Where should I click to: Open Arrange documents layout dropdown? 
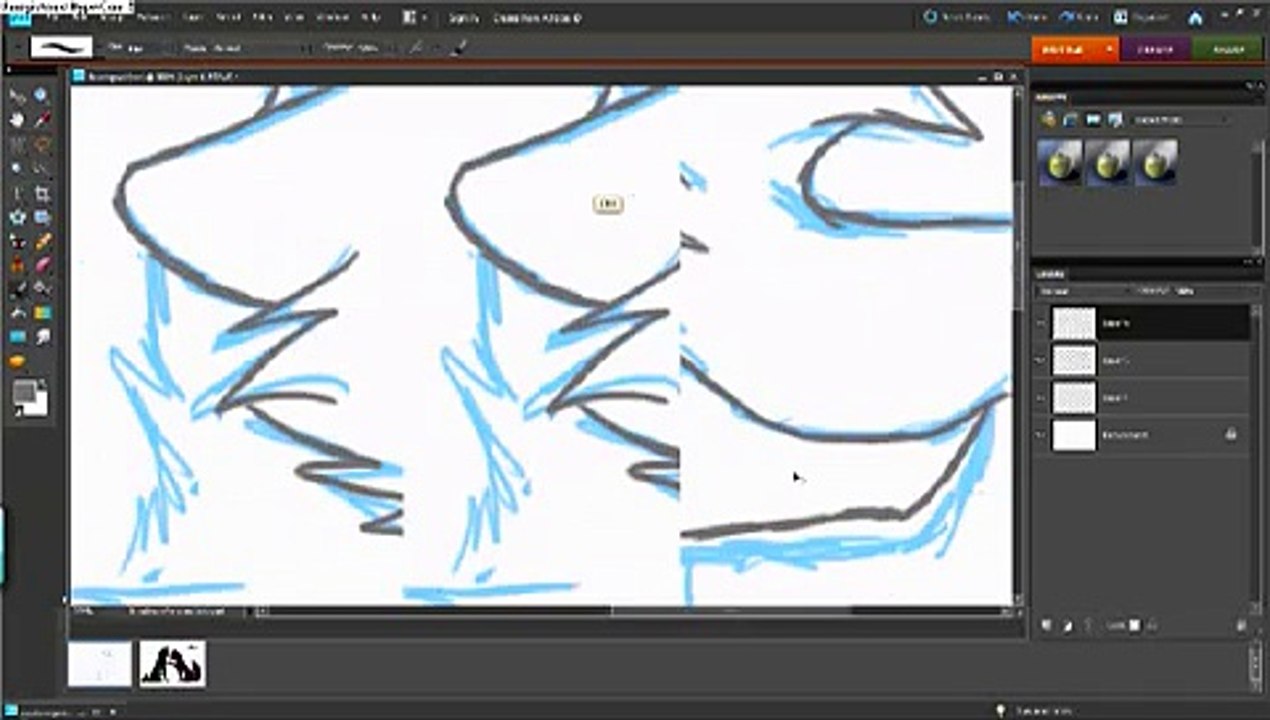point(413,18)
